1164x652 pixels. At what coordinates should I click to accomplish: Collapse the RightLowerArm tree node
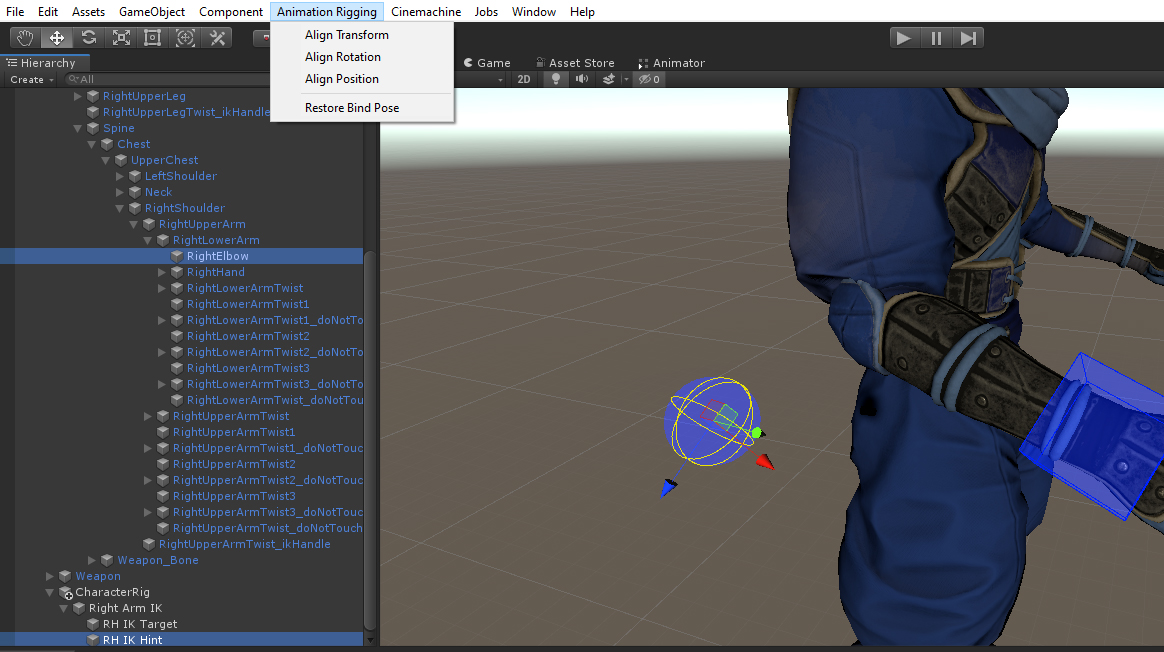[x=148, y=240]
